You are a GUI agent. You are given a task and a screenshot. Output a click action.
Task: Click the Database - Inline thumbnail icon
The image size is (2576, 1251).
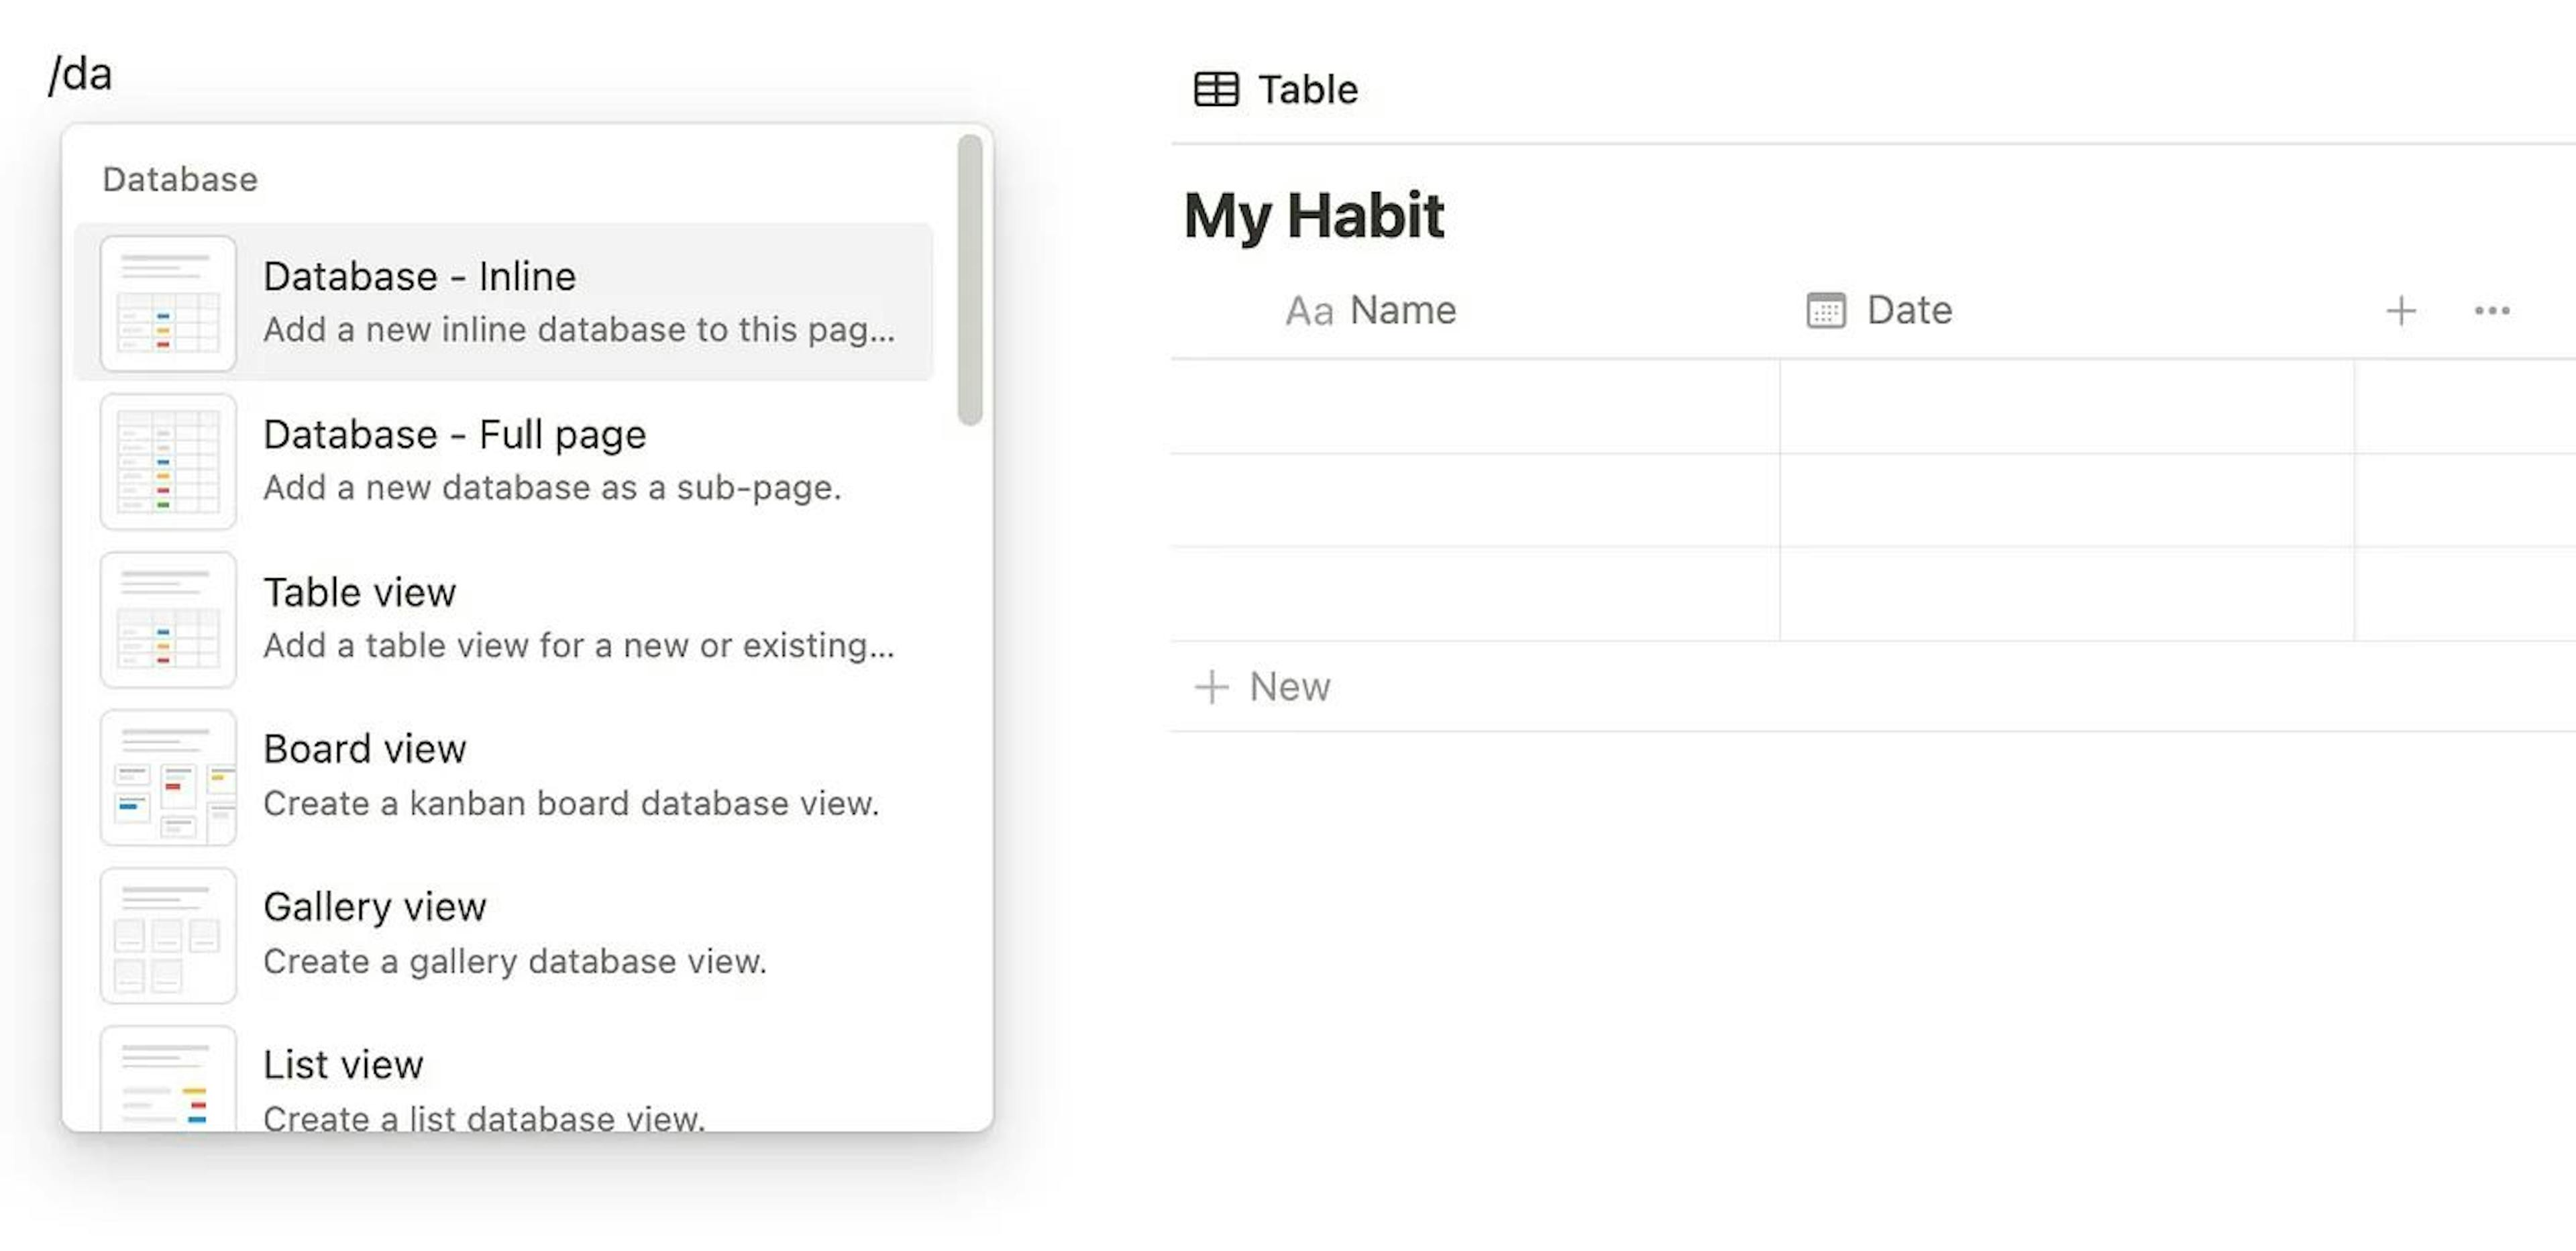(x=168, y=304)
